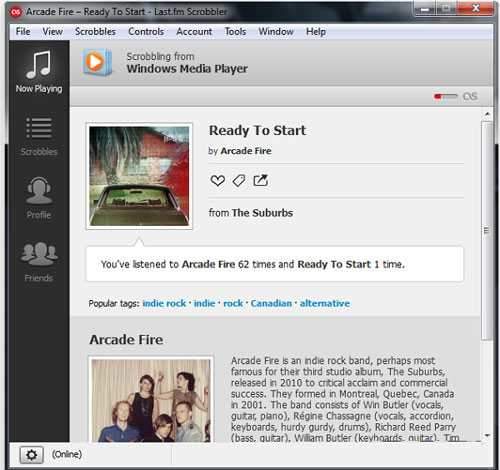Screen dimensions: 500x470
Task: Open the Now Playing view
Action: tap(39, 72)
